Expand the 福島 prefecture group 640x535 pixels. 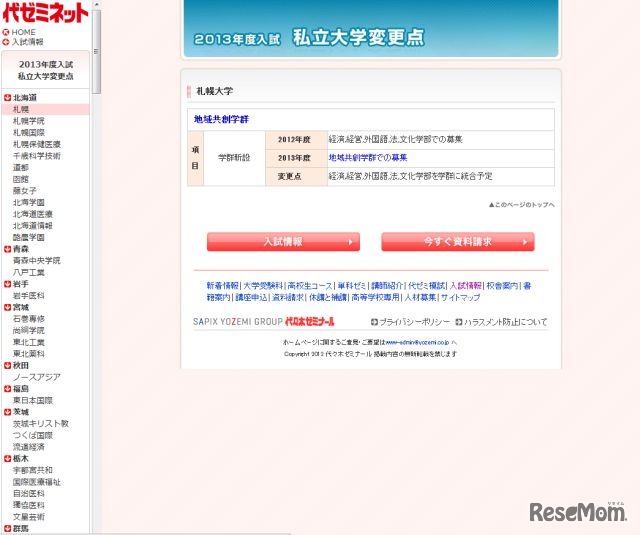pyautogui.click(x=7, y=389)
